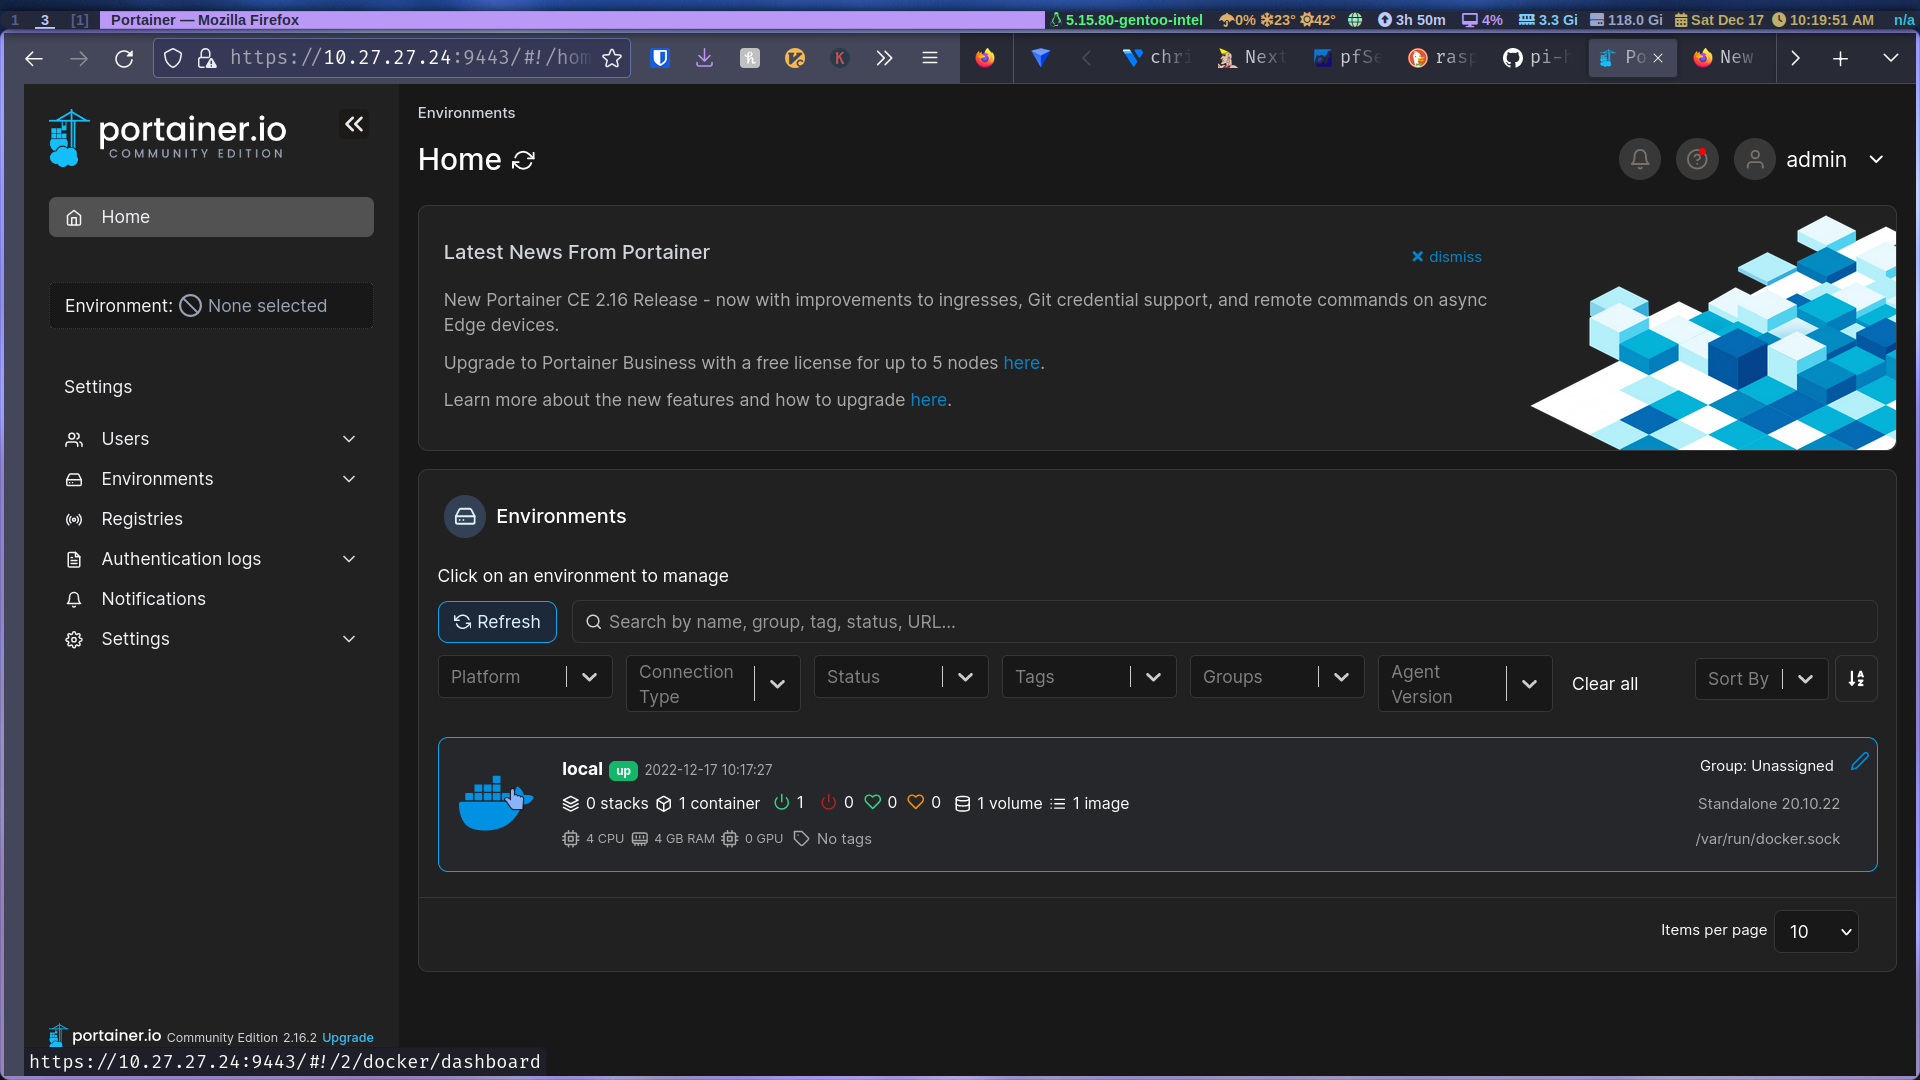
Task: Switch to the GitHub pi- browser tab
Action: (1537, 58)
